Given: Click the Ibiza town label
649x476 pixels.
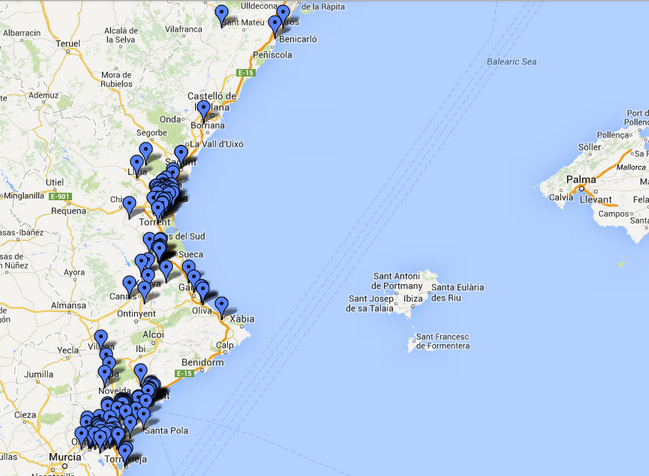Looking at the screenshot, I should point(413,298).
